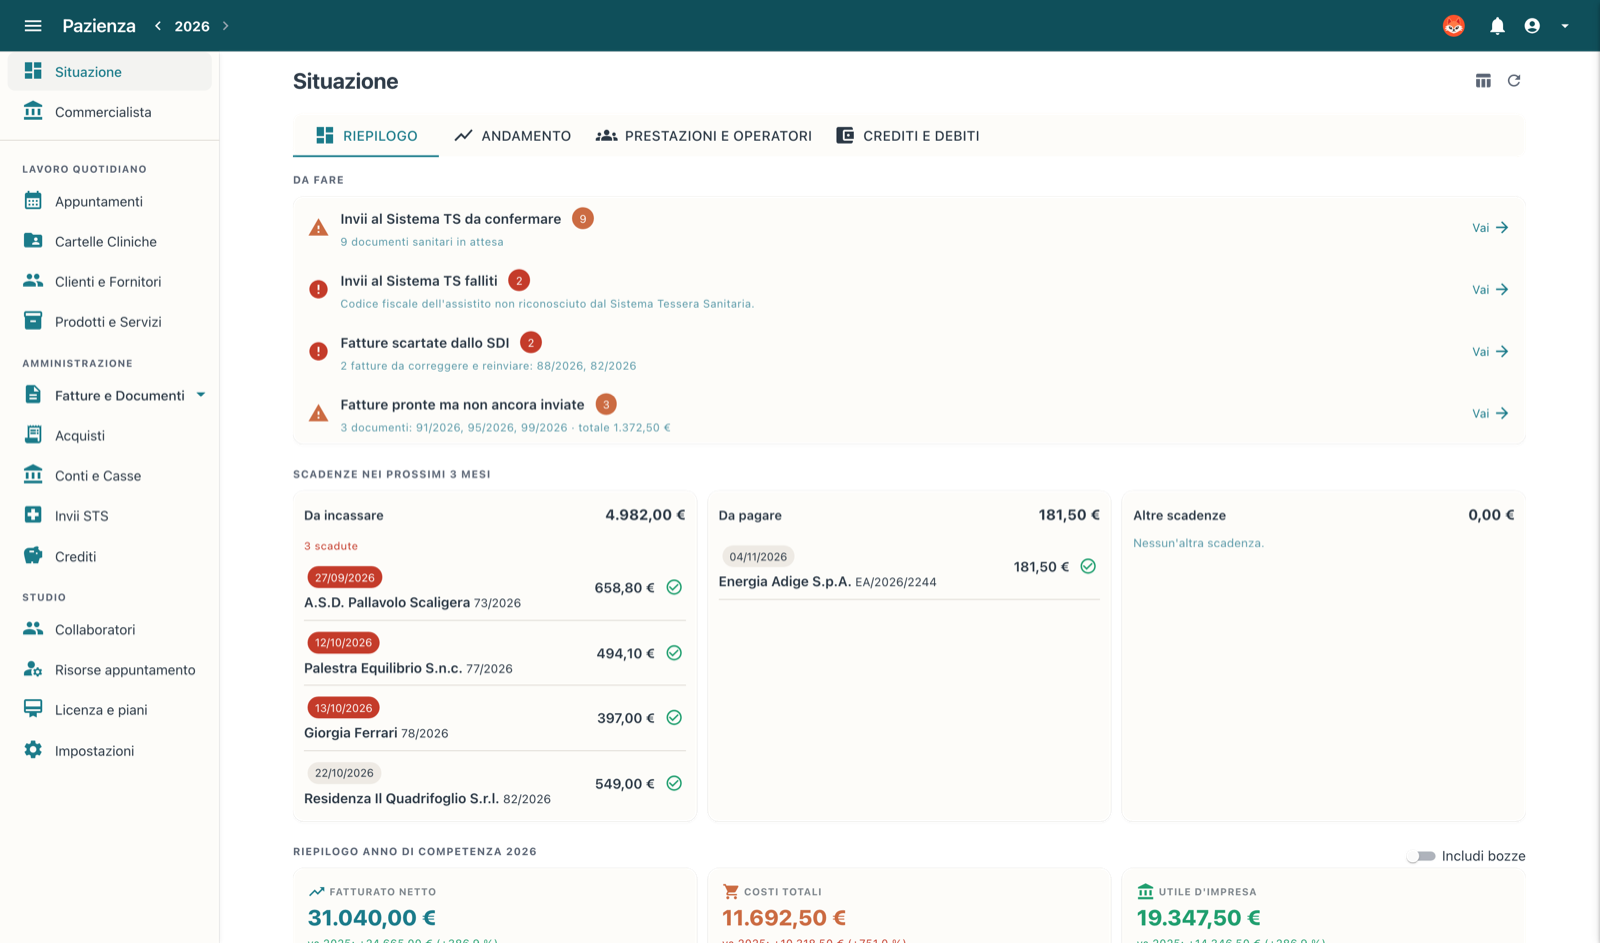The image size is (1600, 943).
Task: Open Clienti e Fornitori section
Action: pos(110,282)
